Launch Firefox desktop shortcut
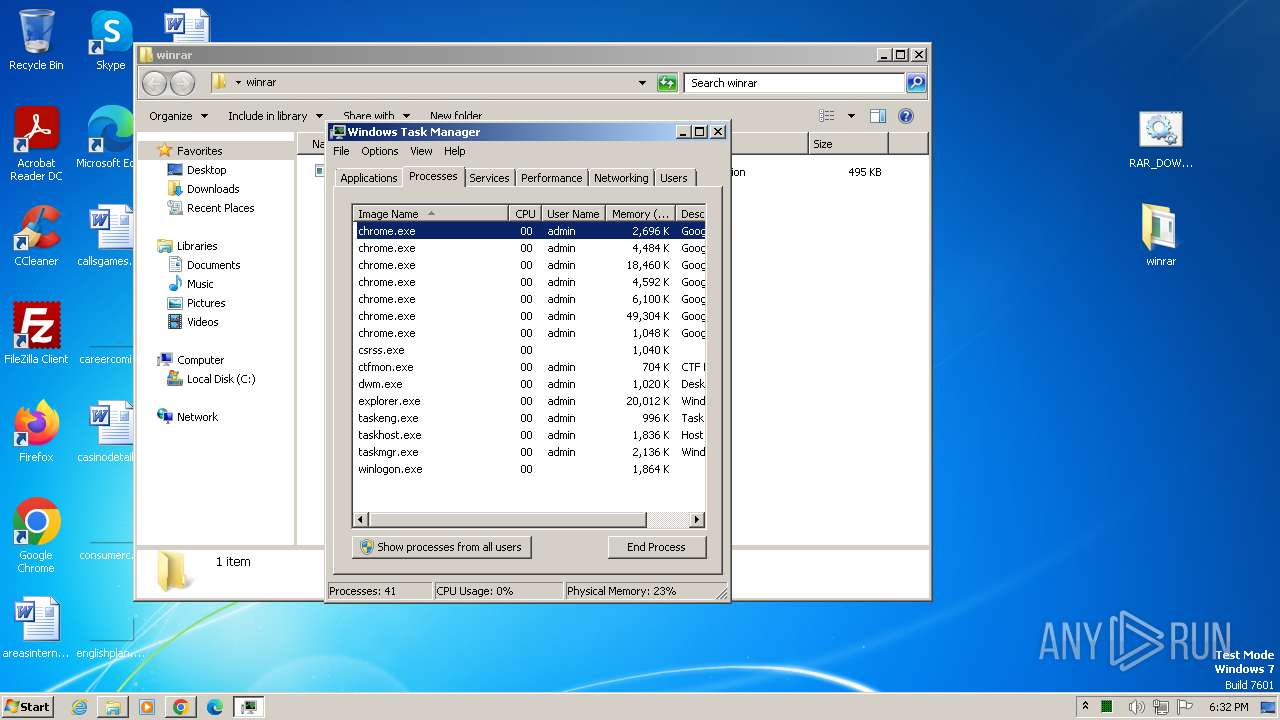The image size is (1280, 720). click(36, 432)
